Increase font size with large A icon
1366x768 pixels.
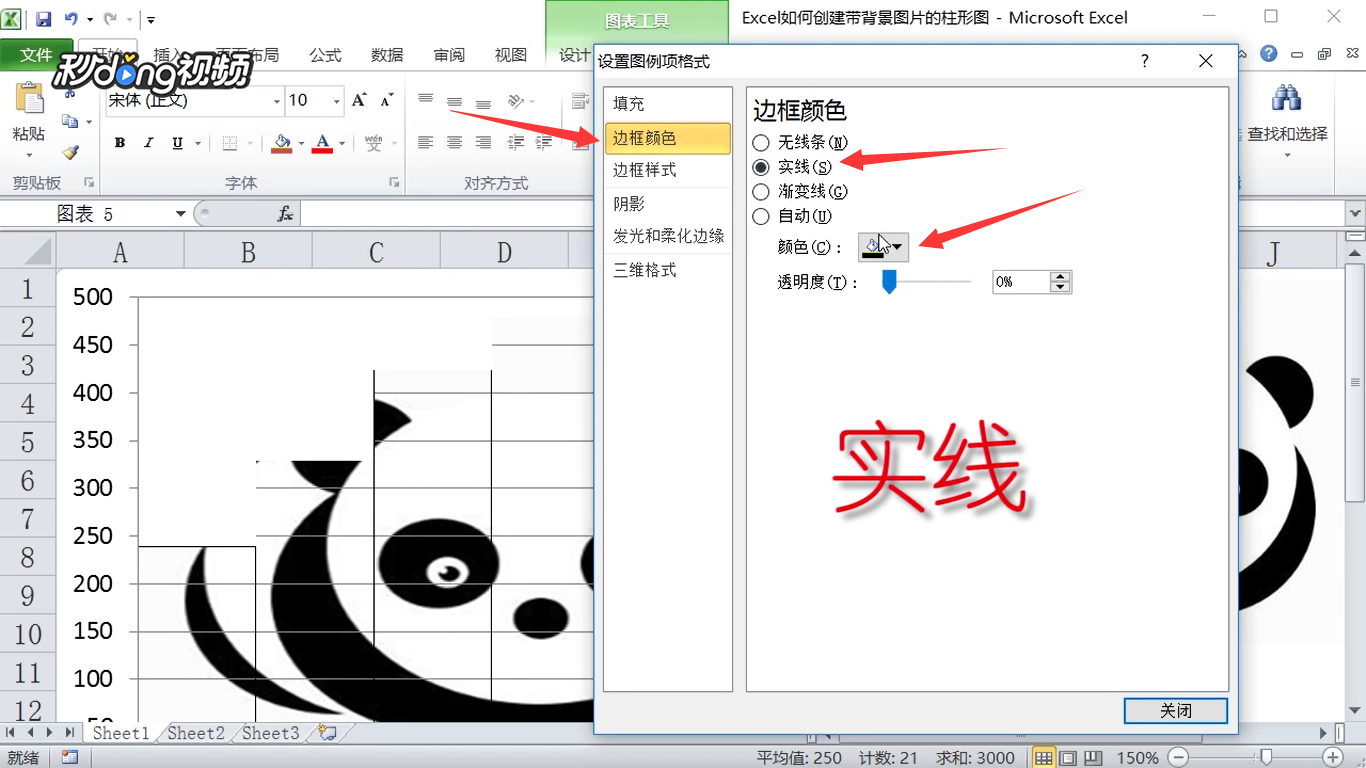pyautogui.click(x=360, y=100)
